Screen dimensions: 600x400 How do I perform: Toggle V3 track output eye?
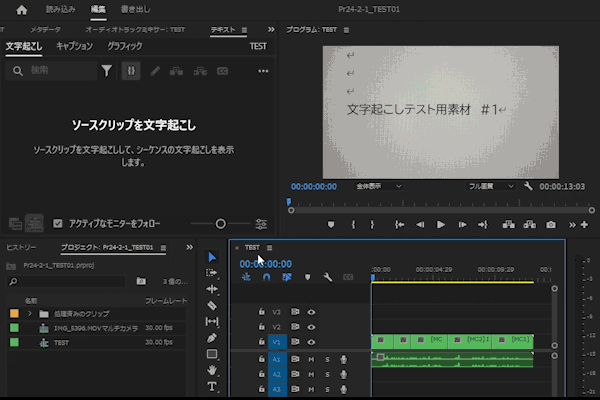[x=311, y=312]
